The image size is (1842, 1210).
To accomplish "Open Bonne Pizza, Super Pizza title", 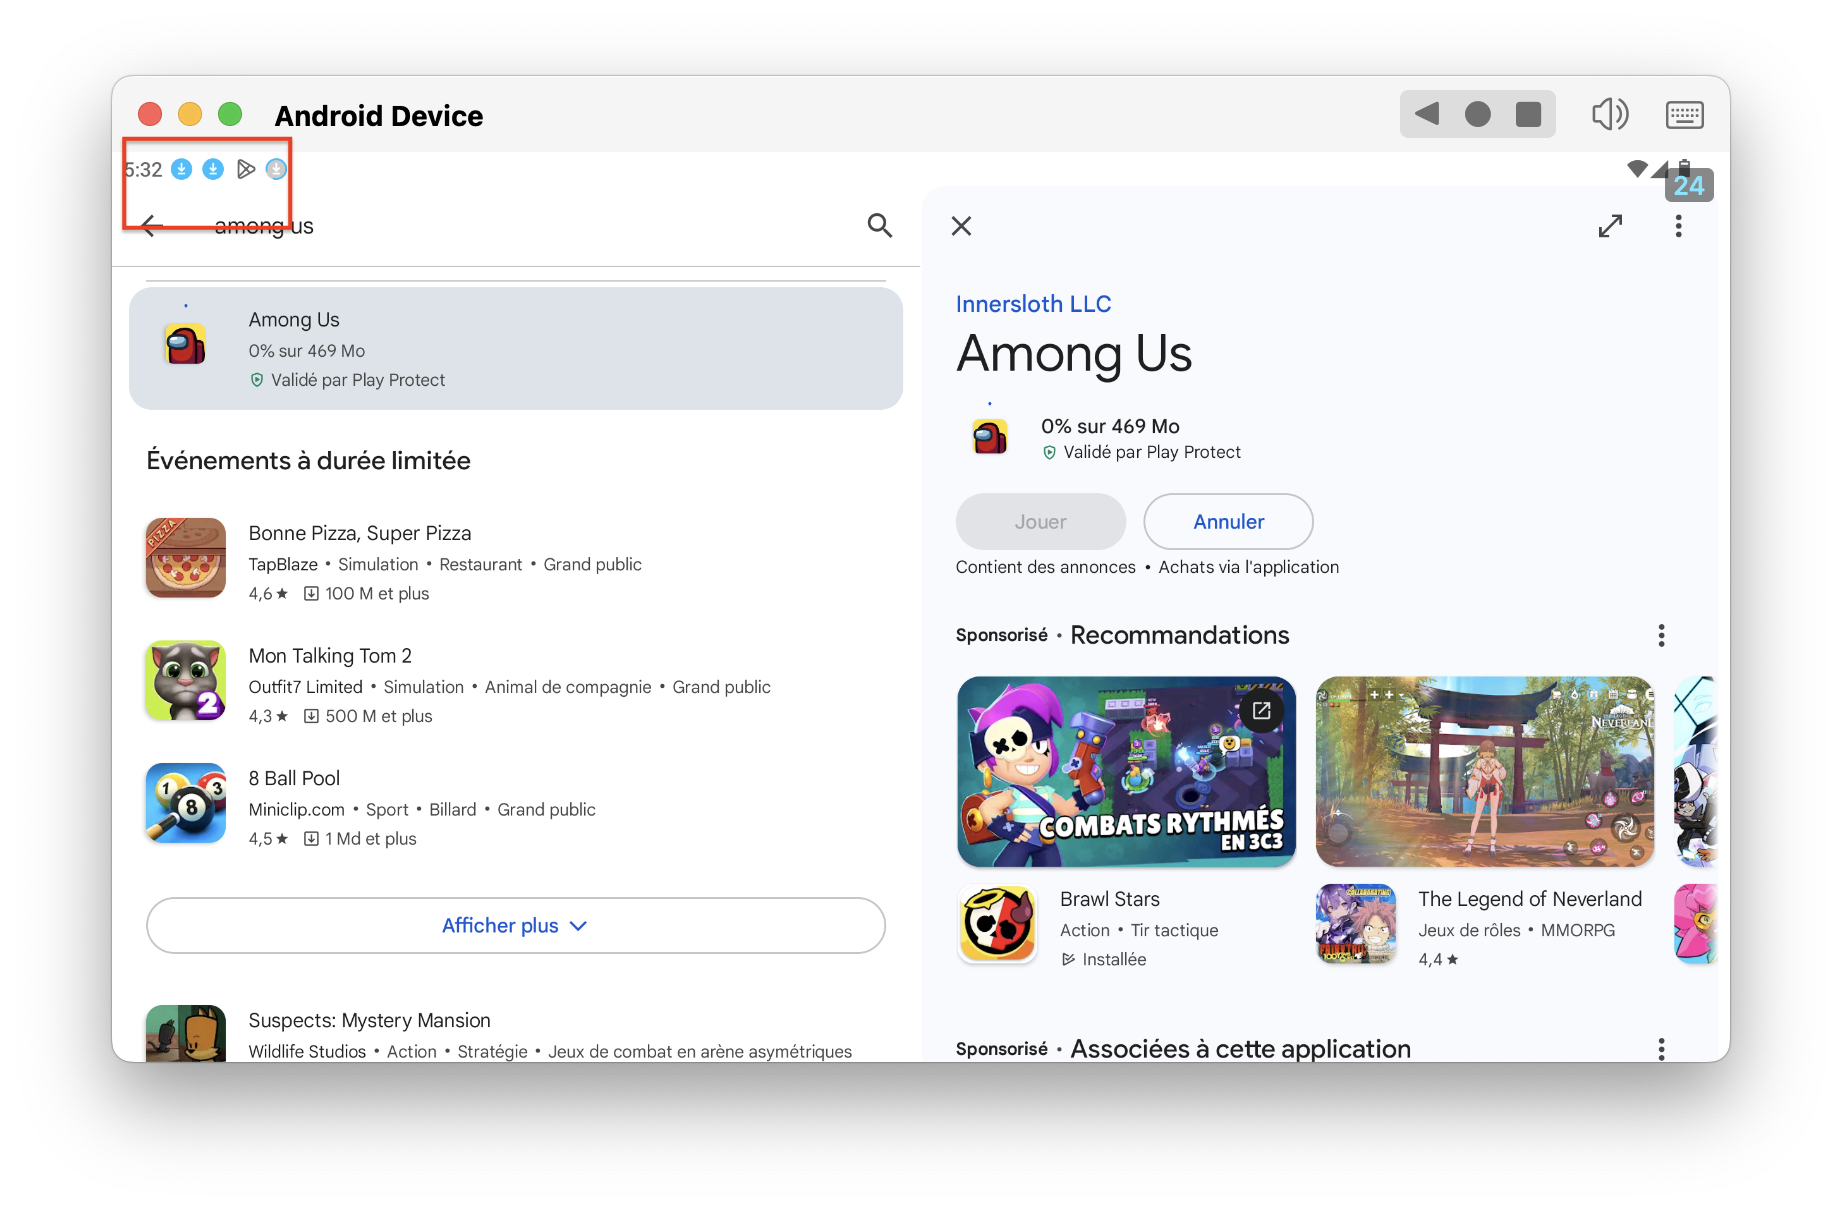I will coord(360,533).
